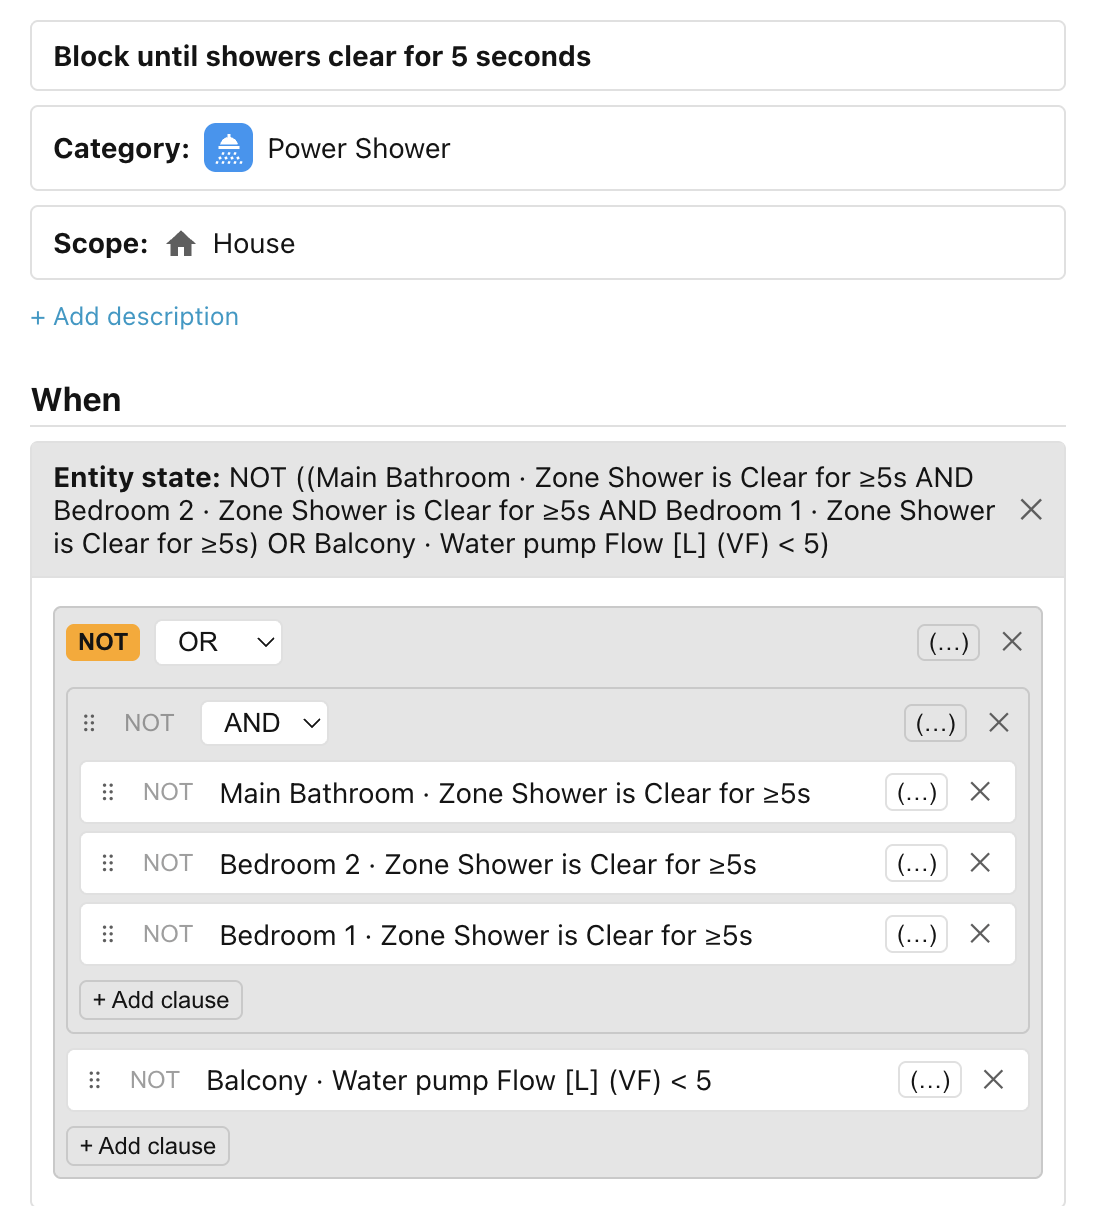Click the Bedroom 1 clause drag handle
This screenshot has height=1206, width=1094.
[108, 934]
